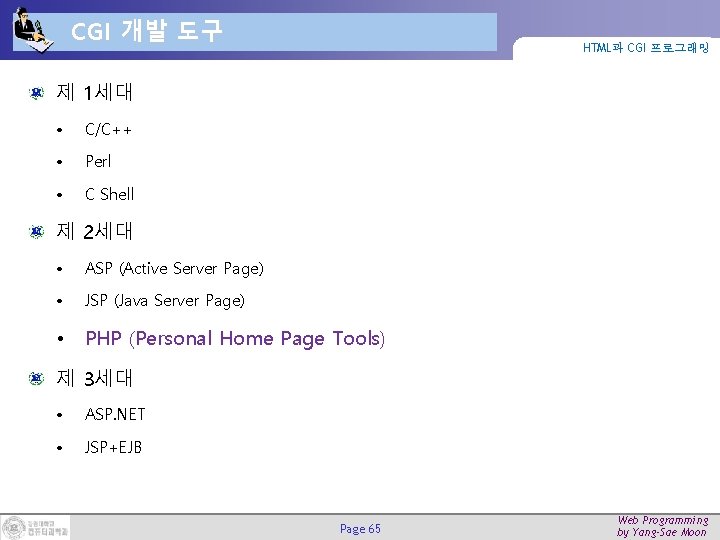
Task: Click the university logo in footer
Action: (35, 527)
